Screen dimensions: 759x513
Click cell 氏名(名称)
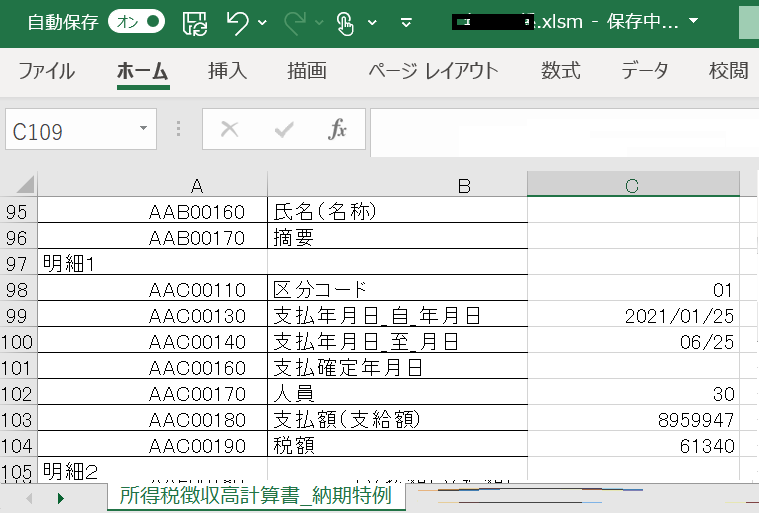click(397, 210)
